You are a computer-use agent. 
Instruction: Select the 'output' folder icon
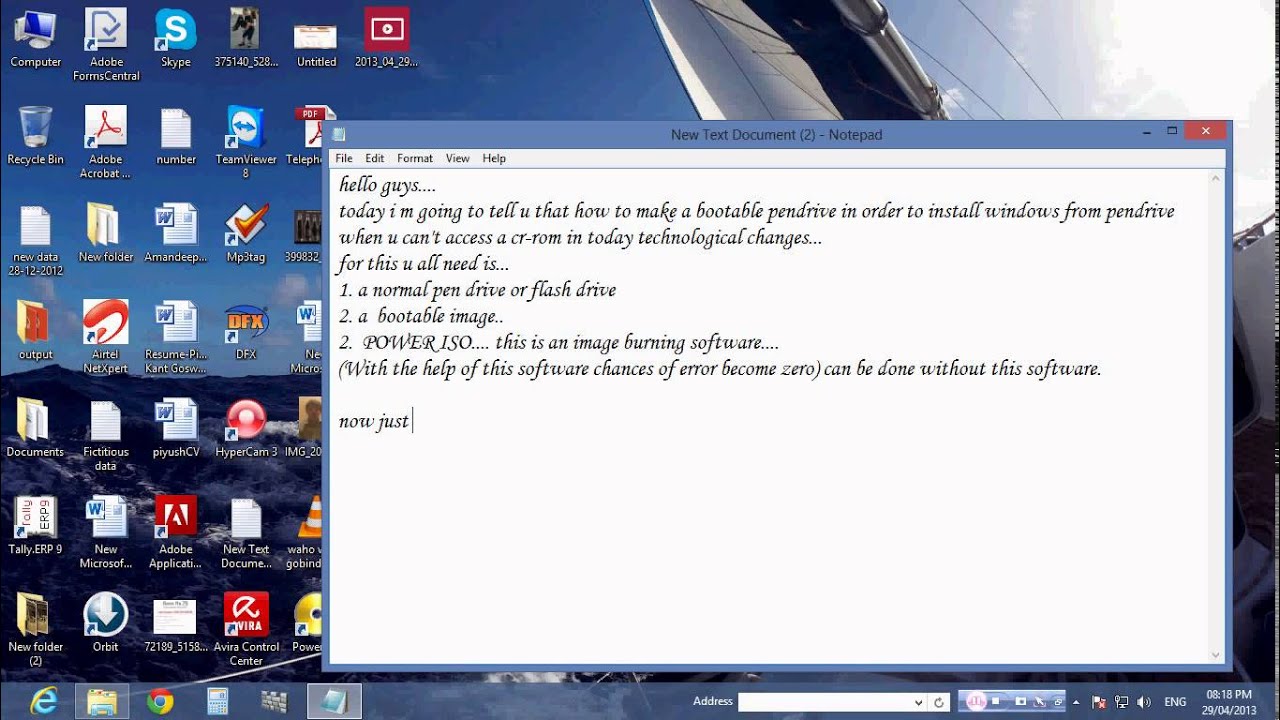36,331
